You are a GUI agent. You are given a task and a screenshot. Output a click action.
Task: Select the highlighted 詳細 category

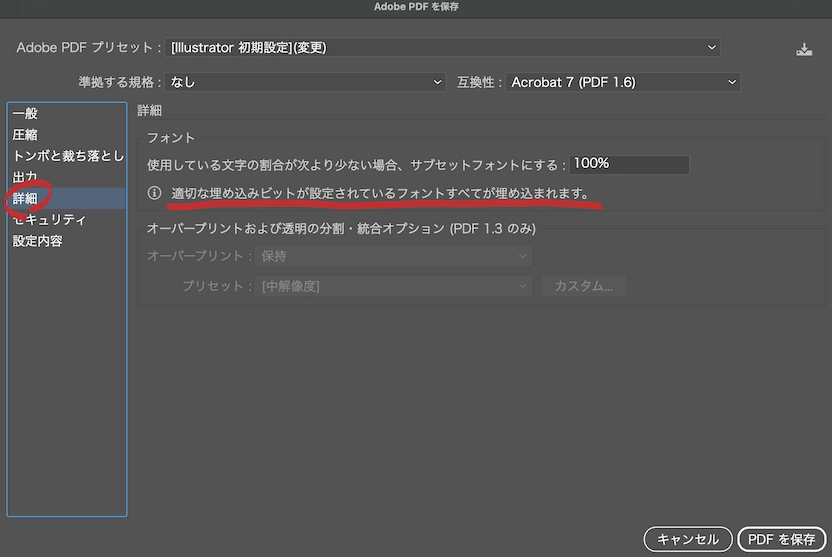(x=67, y=198)
